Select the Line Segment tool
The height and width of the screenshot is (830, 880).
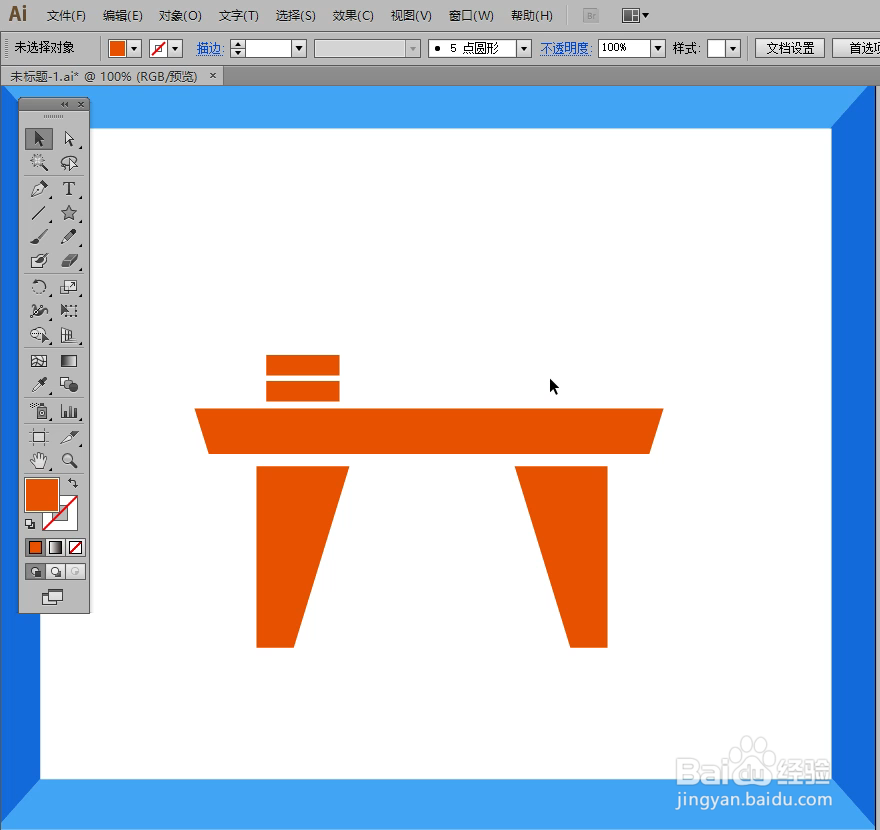pyautogui.click(x=39, y=213)
